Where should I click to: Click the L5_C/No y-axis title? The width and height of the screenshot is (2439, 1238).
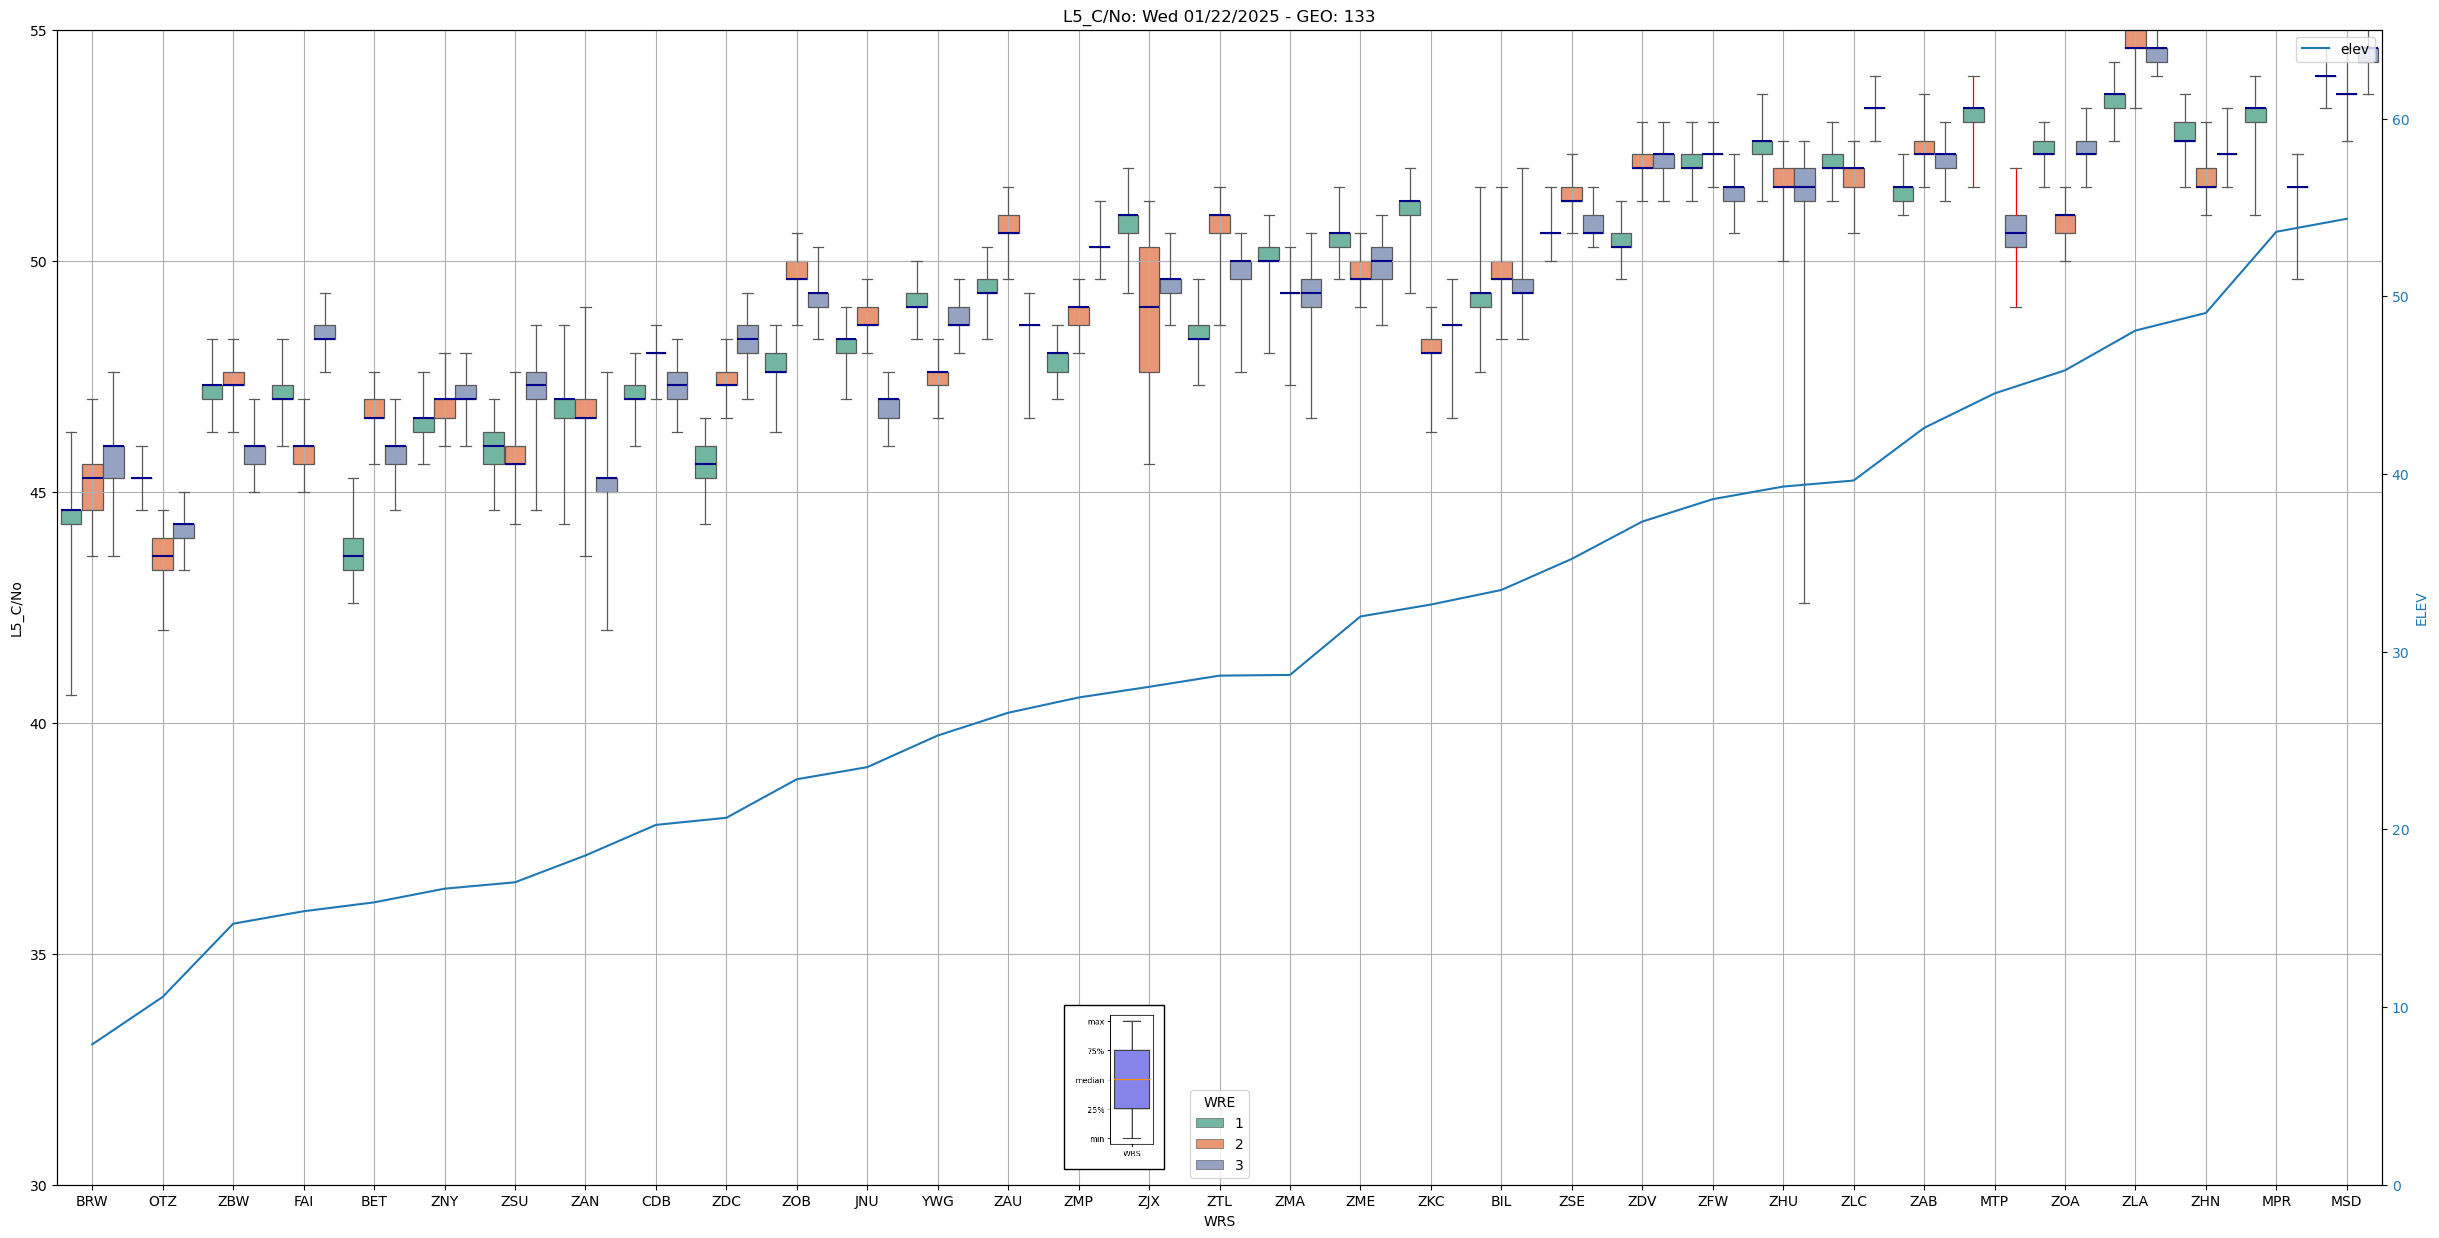(16, 609)
